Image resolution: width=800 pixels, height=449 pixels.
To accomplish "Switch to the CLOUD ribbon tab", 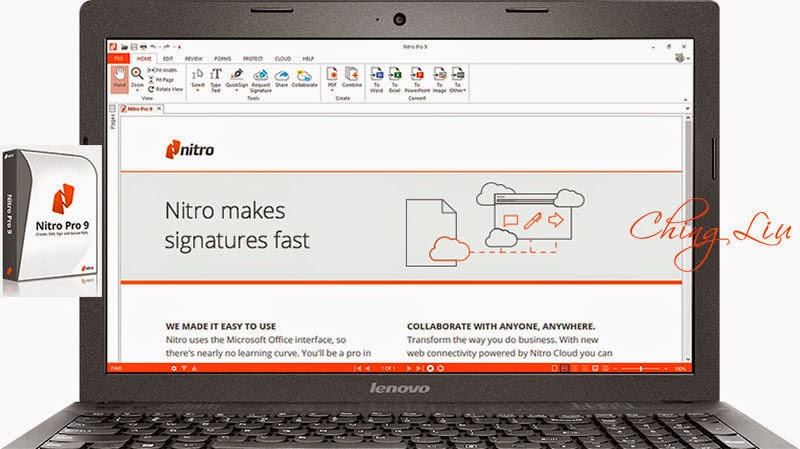I will click(283, 59).
